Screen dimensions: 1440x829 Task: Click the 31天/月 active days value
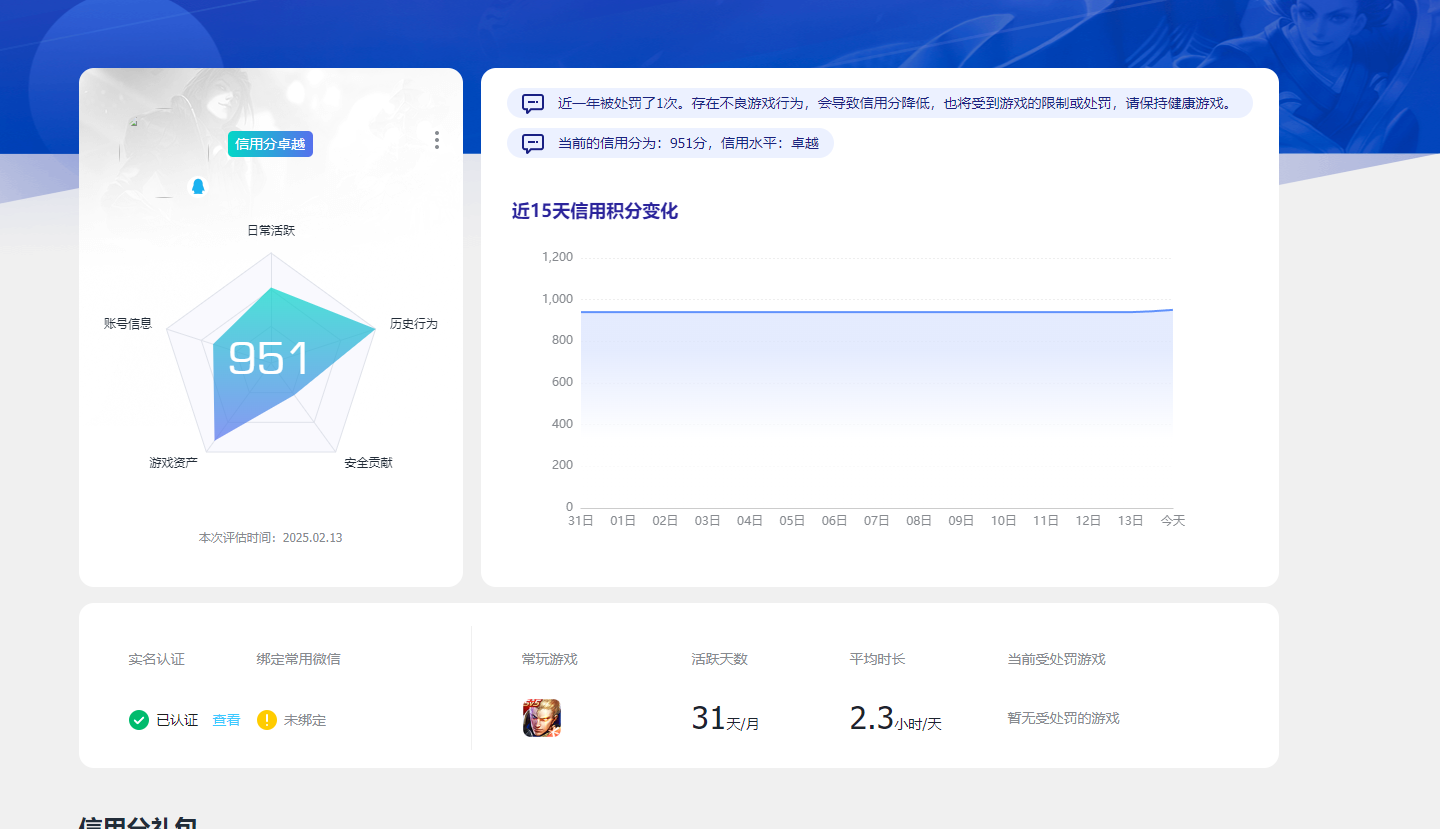tap(725, 719)
